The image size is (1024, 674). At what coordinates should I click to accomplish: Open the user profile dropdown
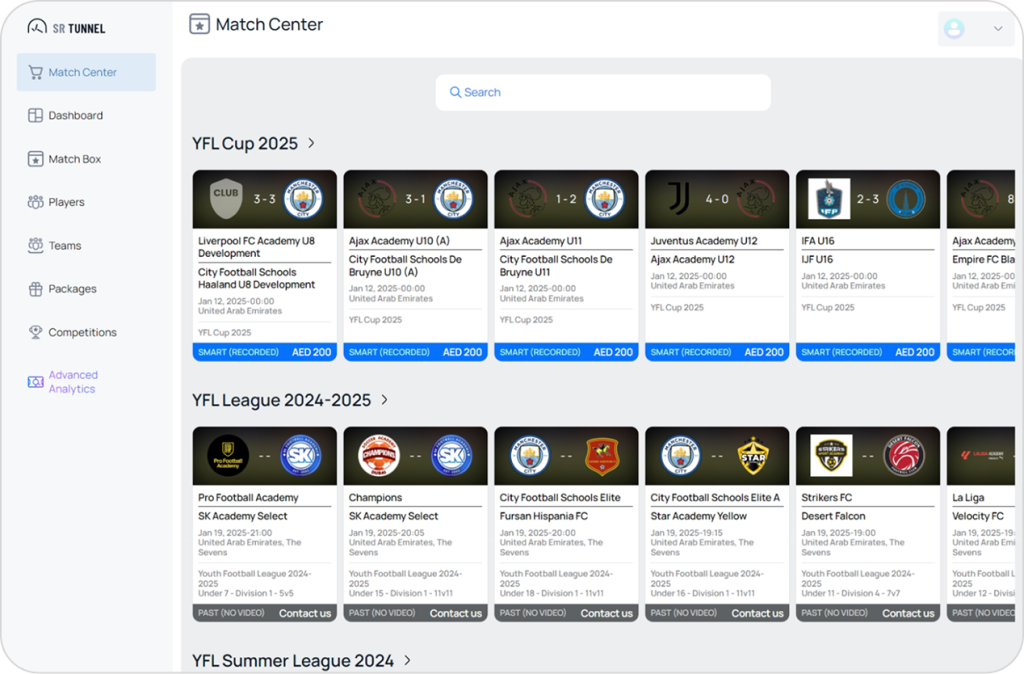click(x=976, y=29)
